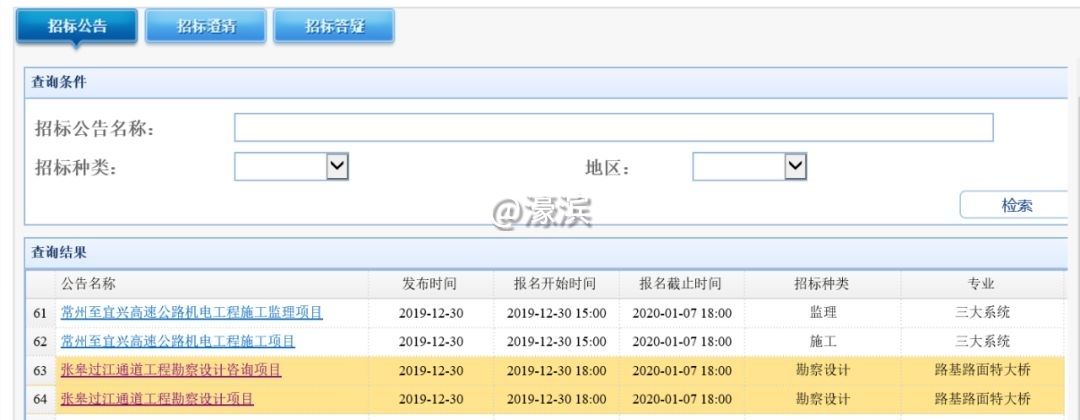Click the 报名开始时间 column header
1080x420 pixels.
tap(556, 284)
